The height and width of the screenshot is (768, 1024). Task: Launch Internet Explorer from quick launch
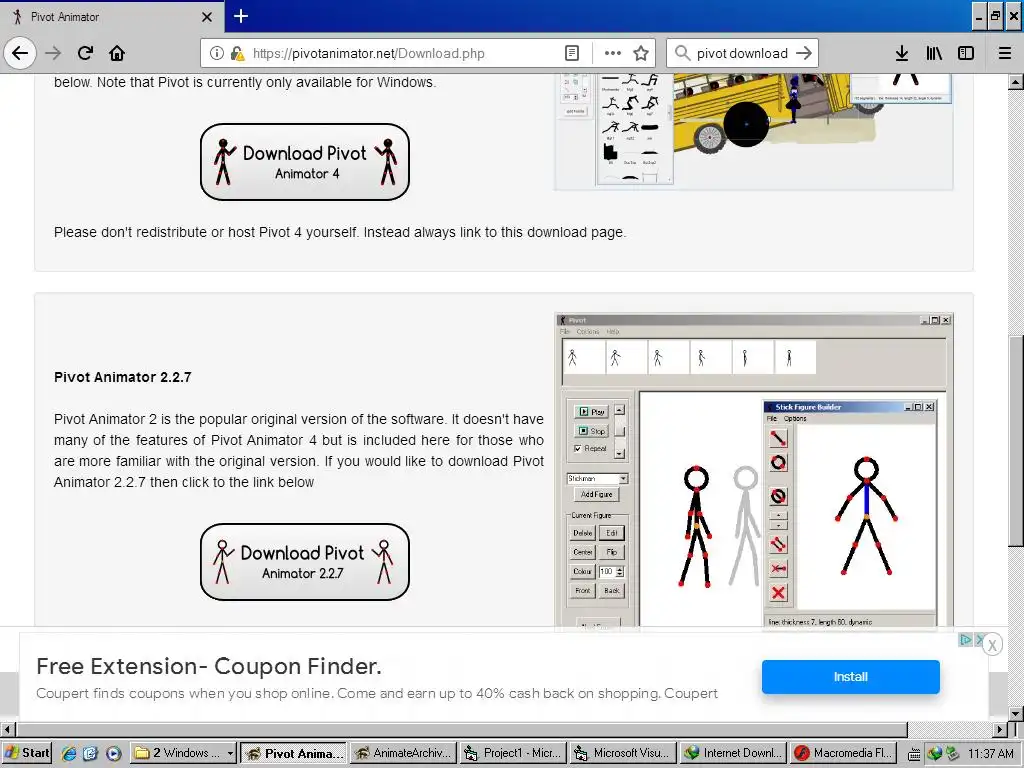point(68,753)
